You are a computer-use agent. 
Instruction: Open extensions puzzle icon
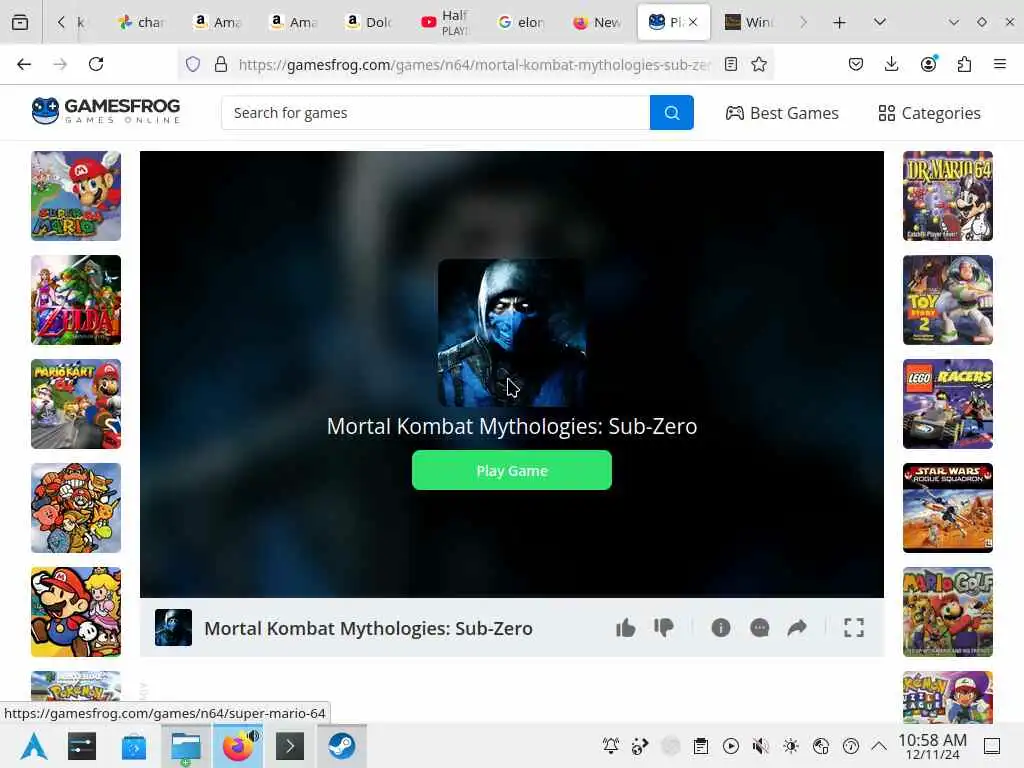pyautogui.click(x=964, y=64)
